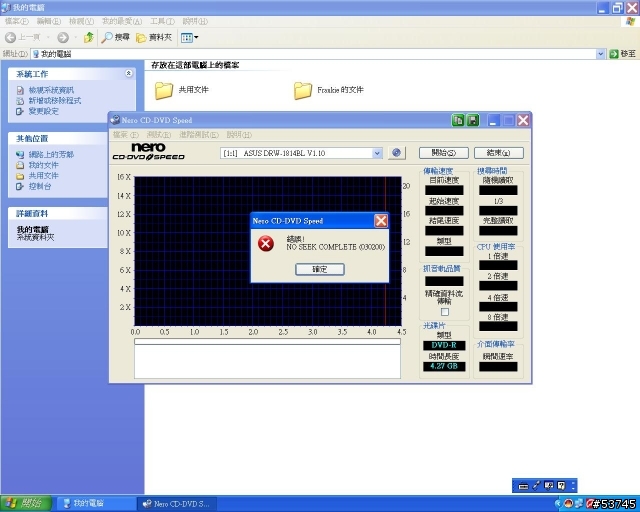Switch to 我的電腦 taskbar button

point(95,504)
